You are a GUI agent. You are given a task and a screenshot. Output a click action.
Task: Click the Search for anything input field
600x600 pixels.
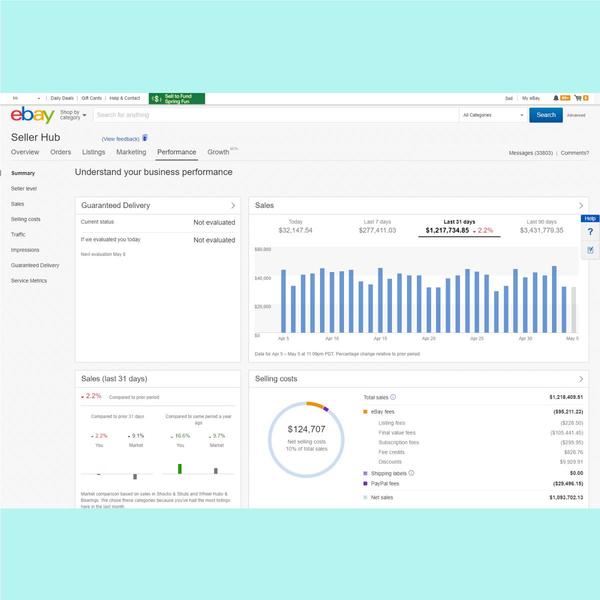[x=276, y=115]
